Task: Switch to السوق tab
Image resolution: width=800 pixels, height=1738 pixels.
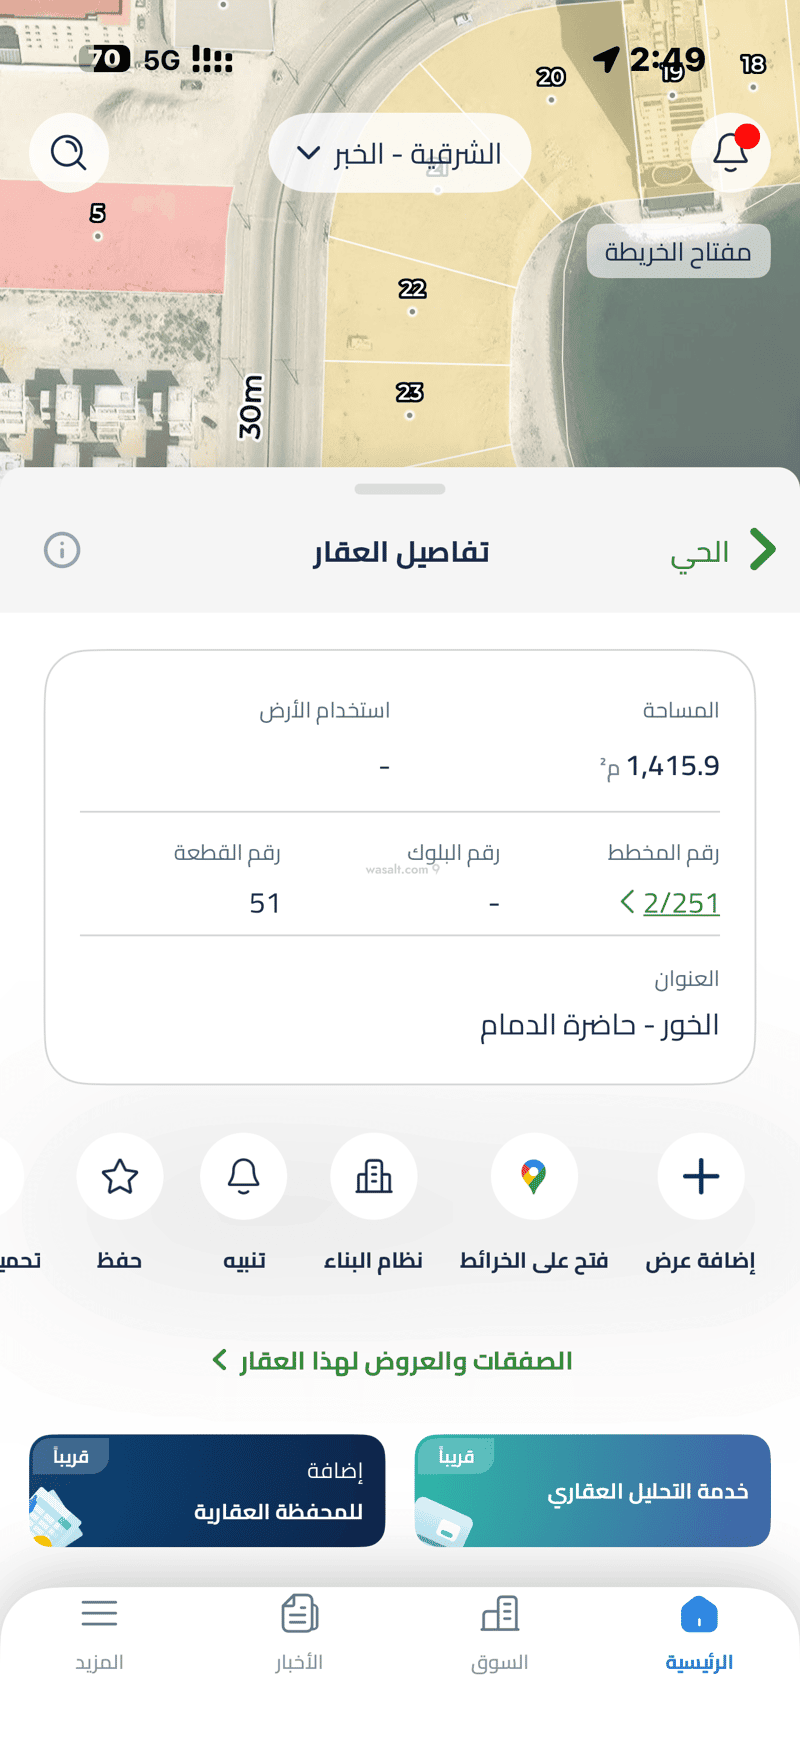Action: [x=500, y=1634]
